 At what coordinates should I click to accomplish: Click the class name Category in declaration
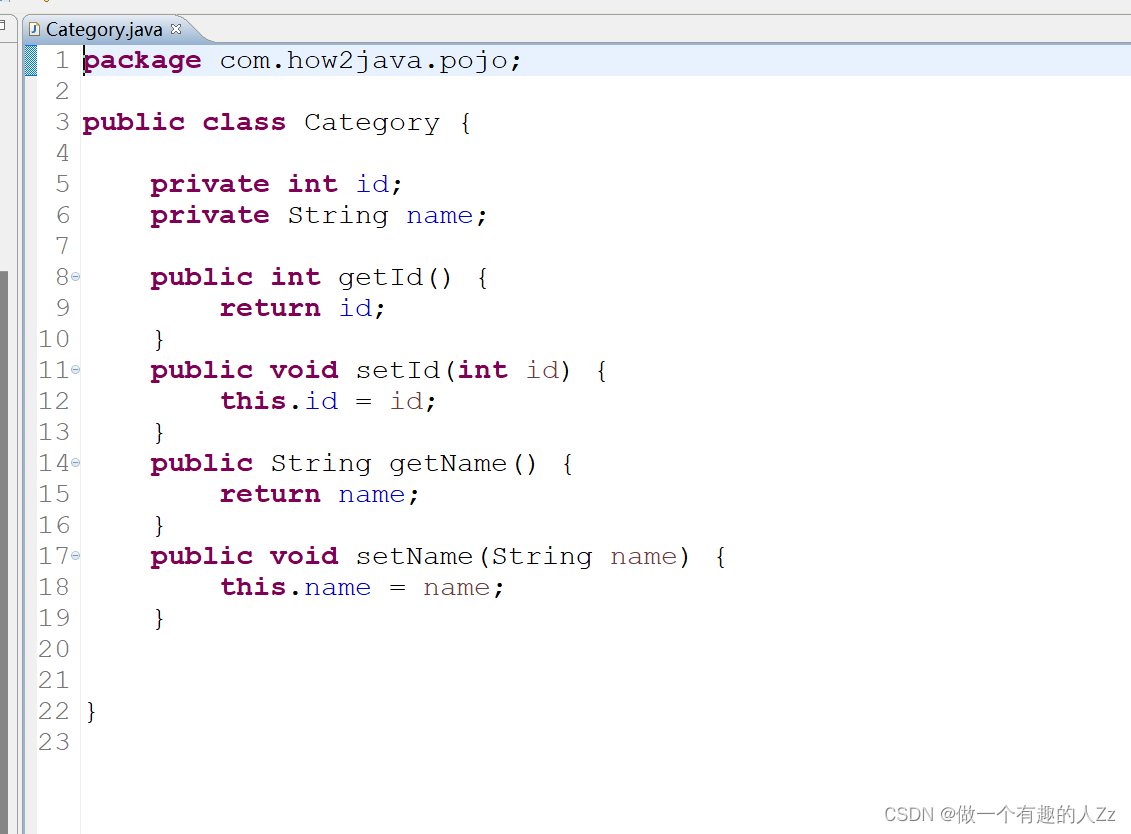[371, 123]
